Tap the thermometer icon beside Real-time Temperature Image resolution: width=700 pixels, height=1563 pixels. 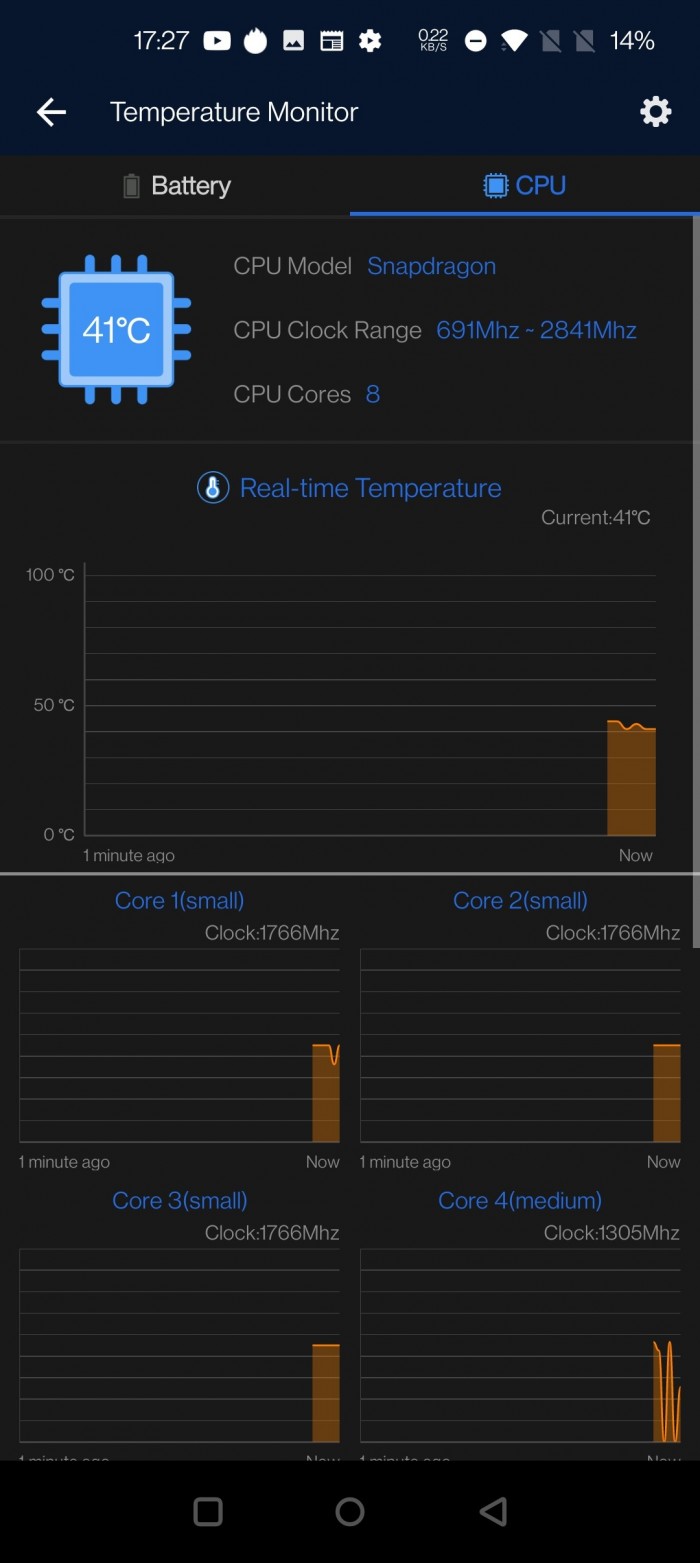click(x=213, y=488)
